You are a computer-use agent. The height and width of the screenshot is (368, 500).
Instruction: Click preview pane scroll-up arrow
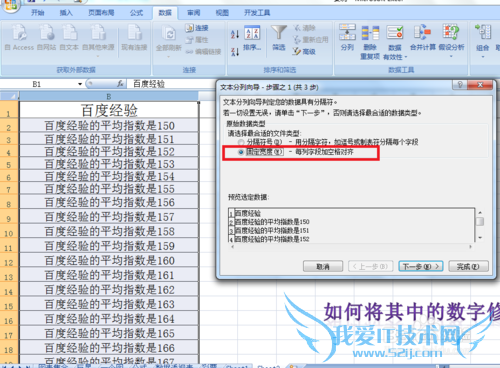[x=480, y=212]
